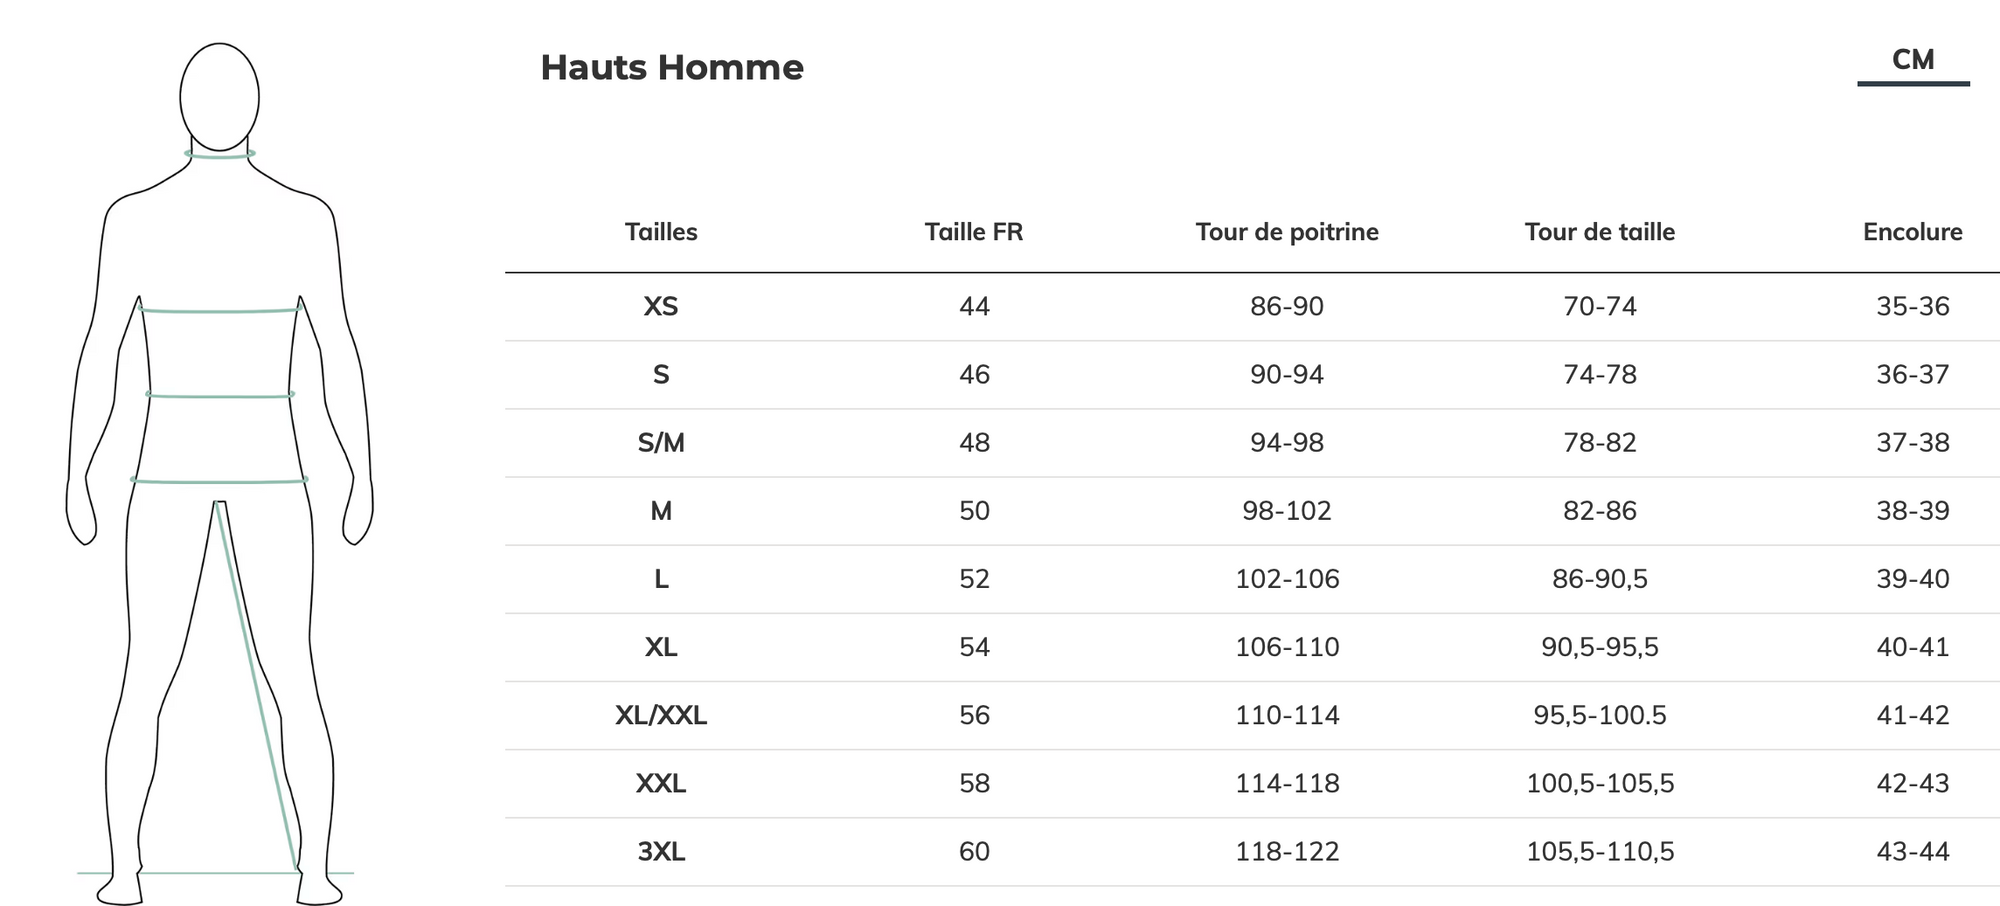Click the neck measurement line on figure
Image resolution: width=2000 pixels, height=906 pixels.
coord(220,155)
